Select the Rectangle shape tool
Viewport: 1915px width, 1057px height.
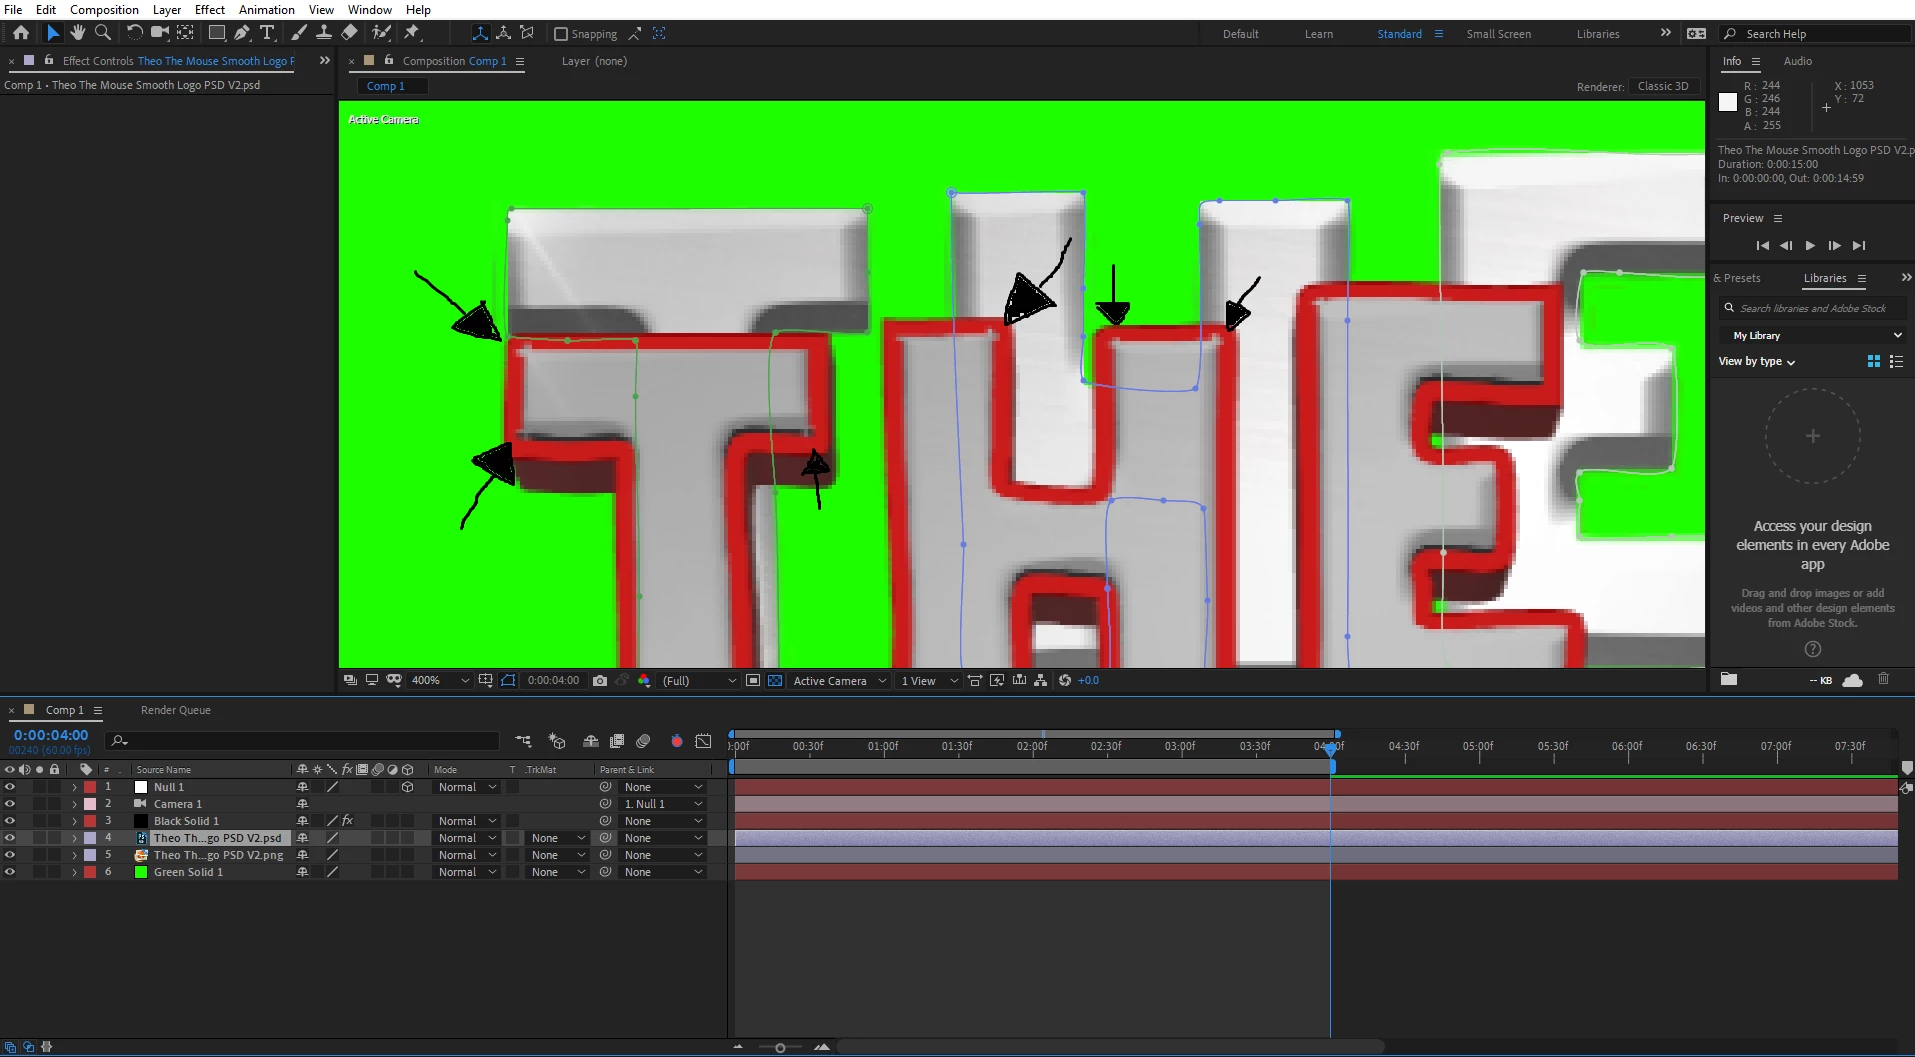point(216,33)
